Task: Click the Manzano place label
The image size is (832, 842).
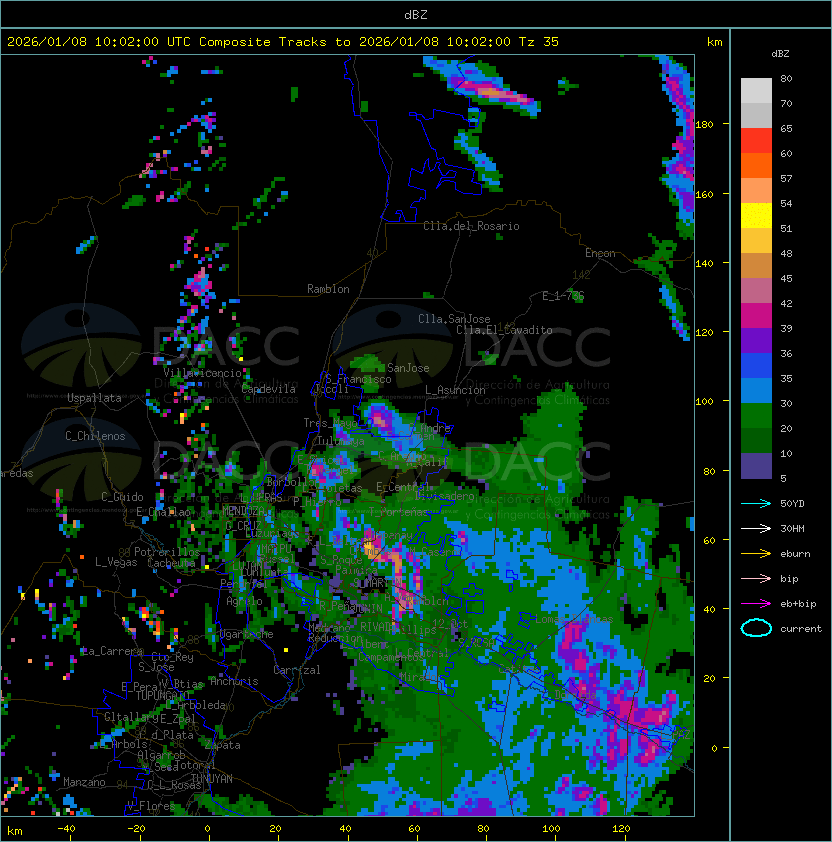Action: coord(84,782)
